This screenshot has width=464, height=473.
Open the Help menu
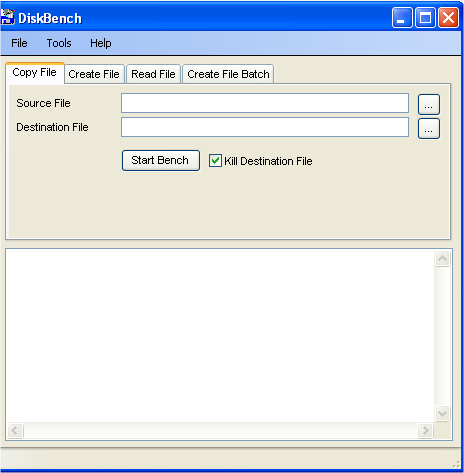101,43
